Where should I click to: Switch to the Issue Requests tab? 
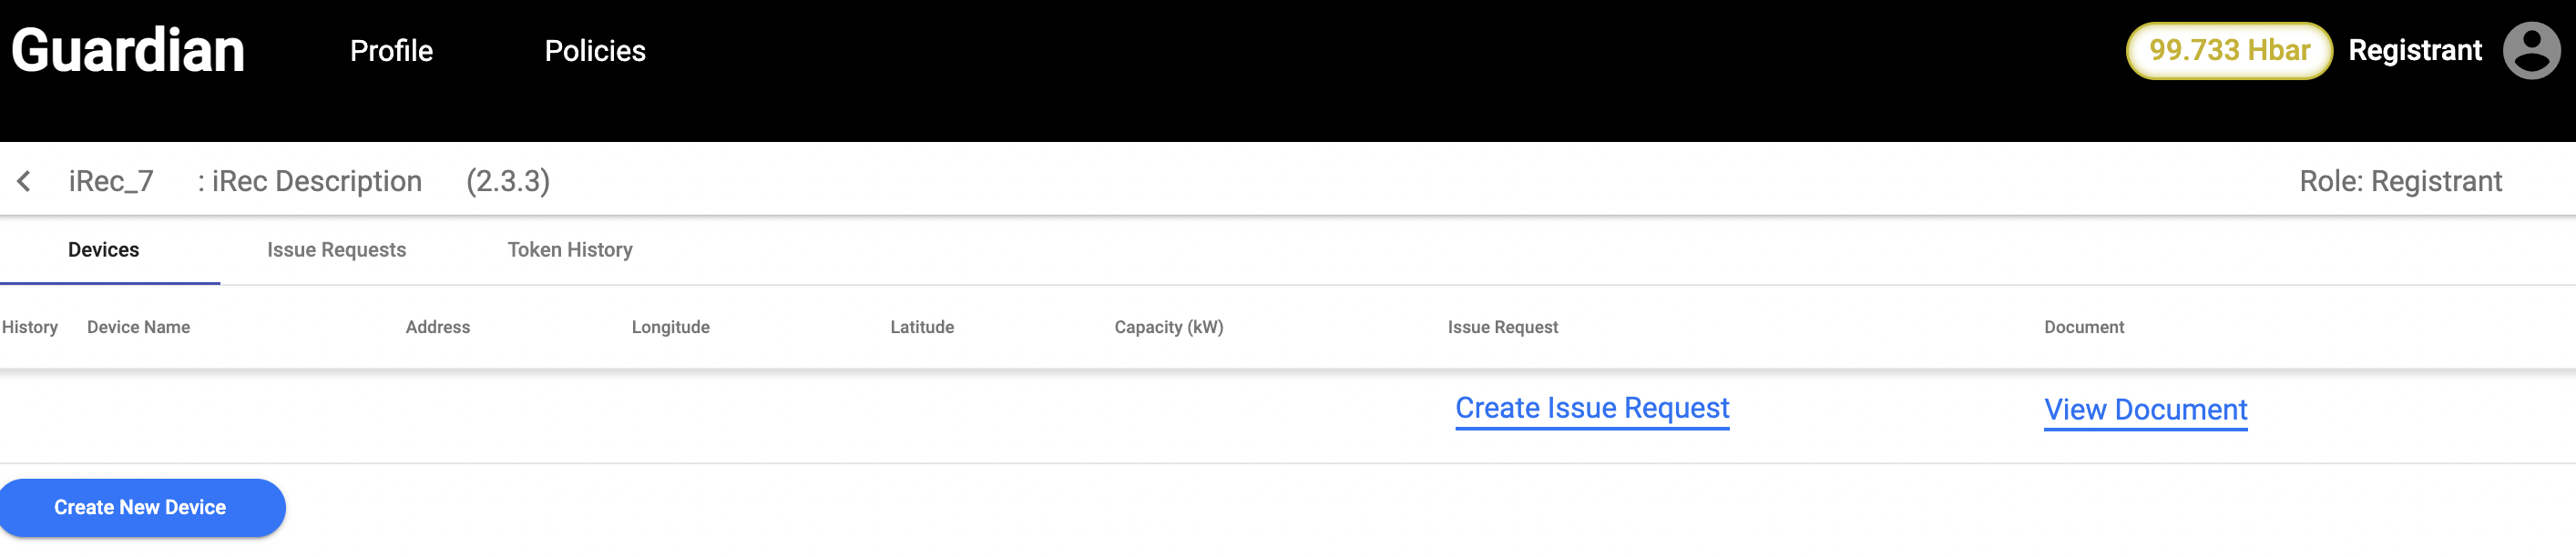tap(336, 250)
